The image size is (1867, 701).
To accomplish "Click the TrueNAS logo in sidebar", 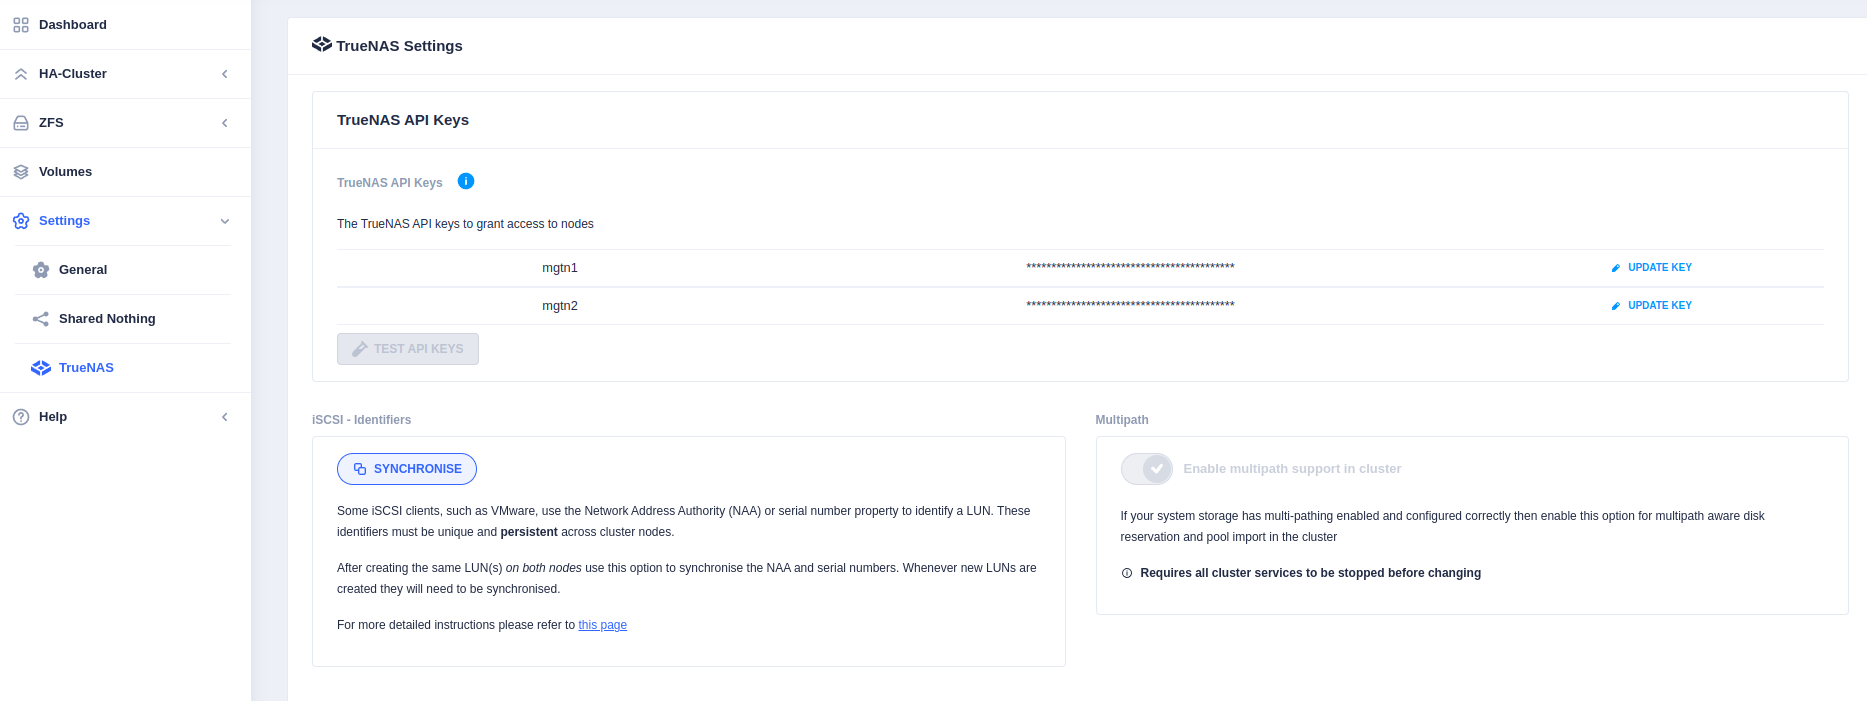I will 41,368.
